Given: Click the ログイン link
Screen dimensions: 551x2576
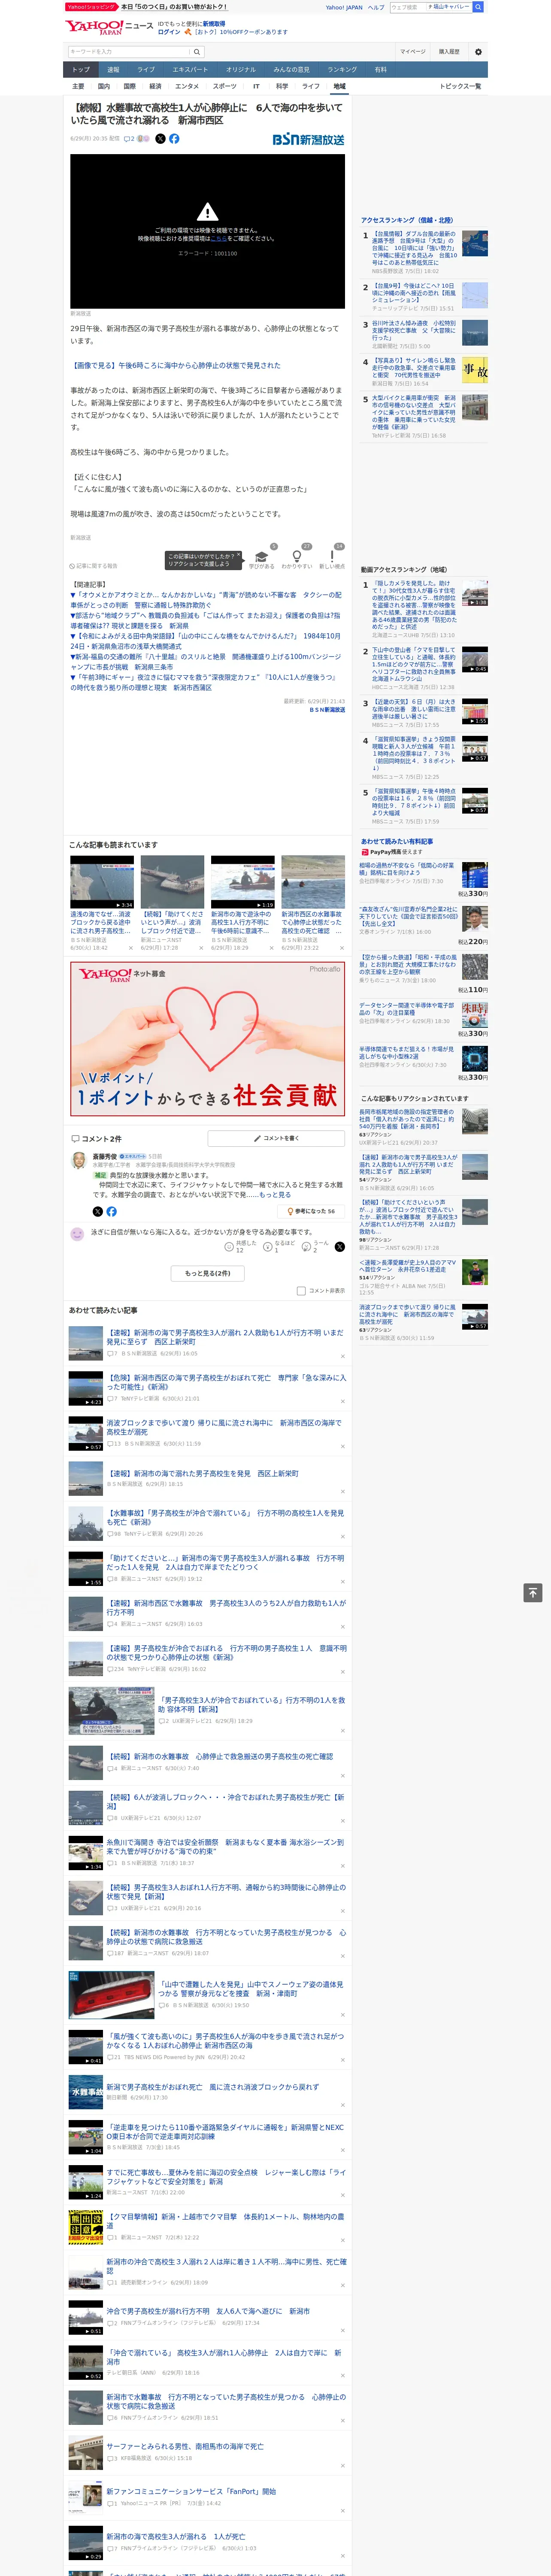Looking at the screenshot, I should point(169,32).
